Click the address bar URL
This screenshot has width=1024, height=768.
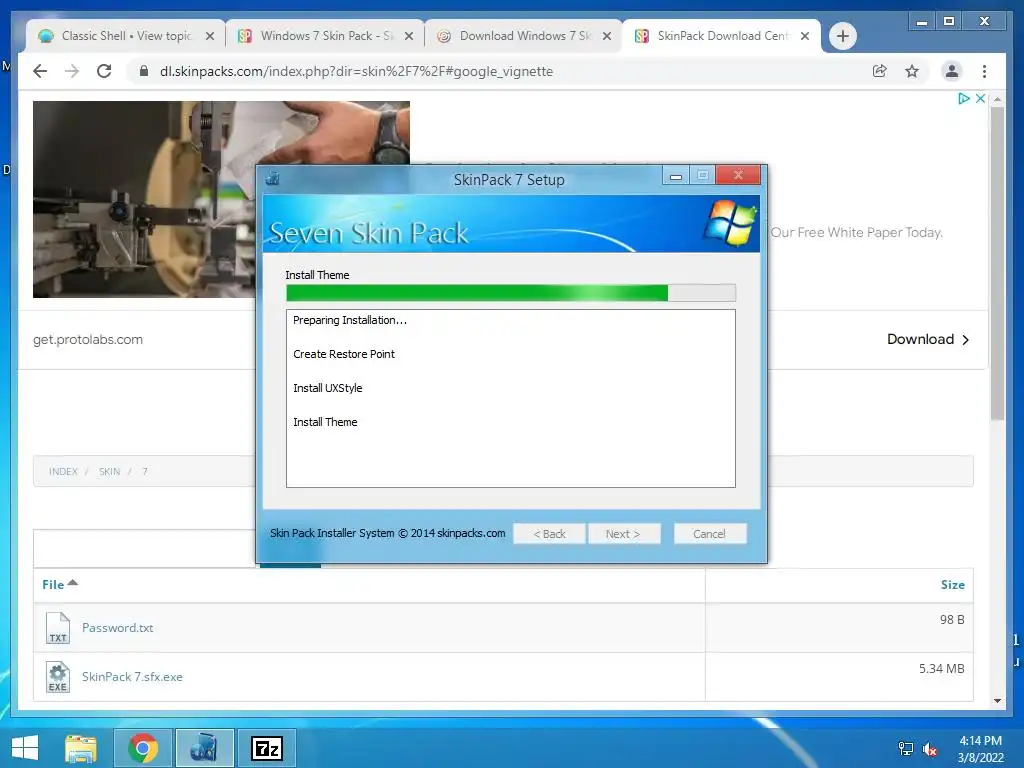click(x=356, y=71)
